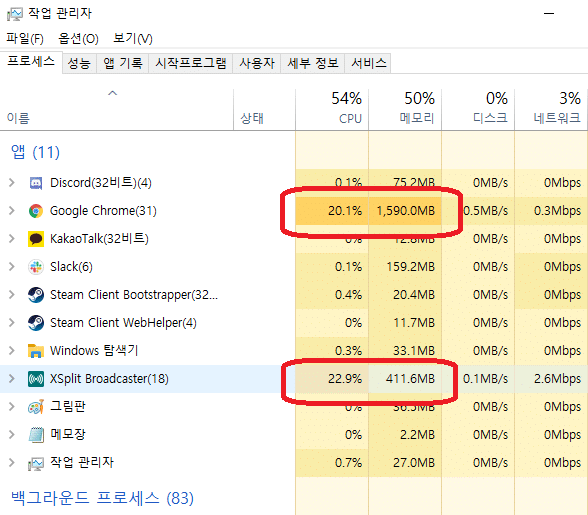
Task: Expand the Google Chrome process group
Action: coord(12,210)
